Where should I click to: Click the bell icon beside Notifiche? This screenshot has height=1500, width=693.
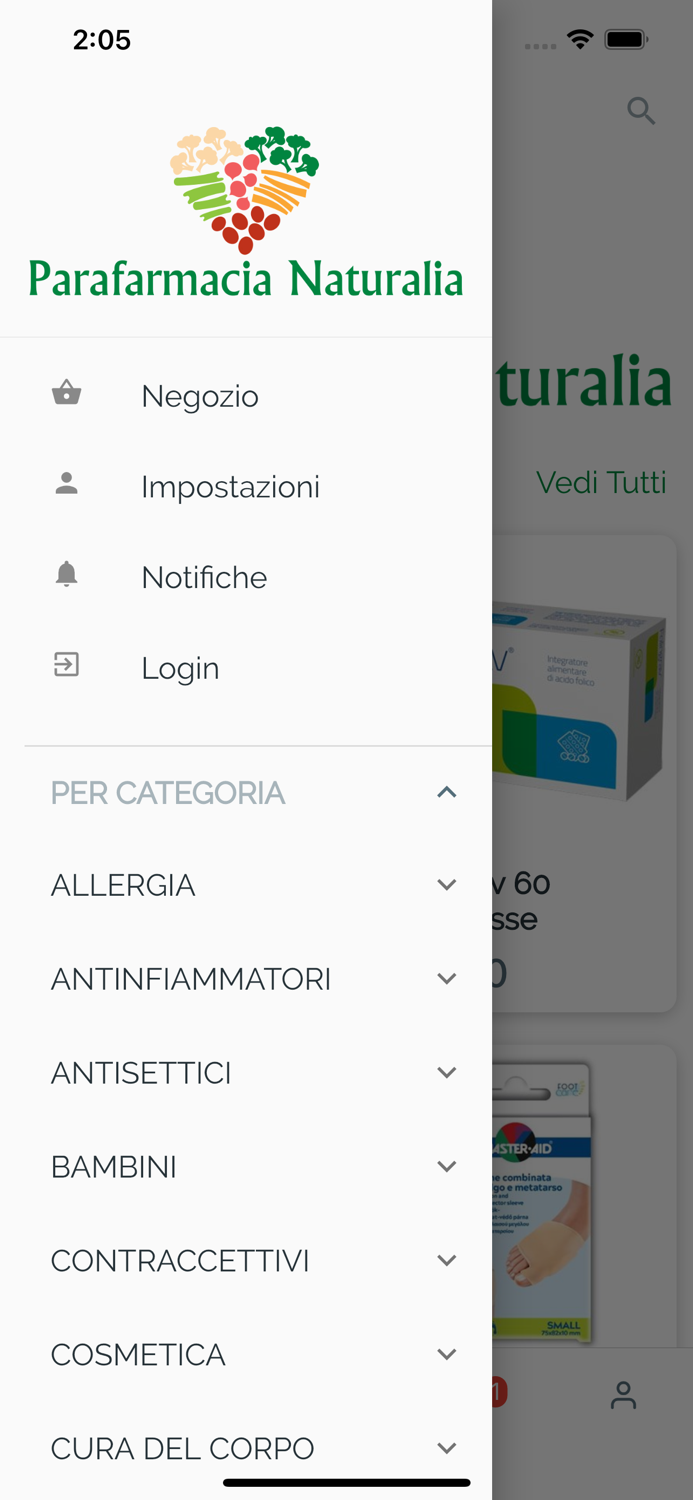pyautogui.click(x=66, y=574)
